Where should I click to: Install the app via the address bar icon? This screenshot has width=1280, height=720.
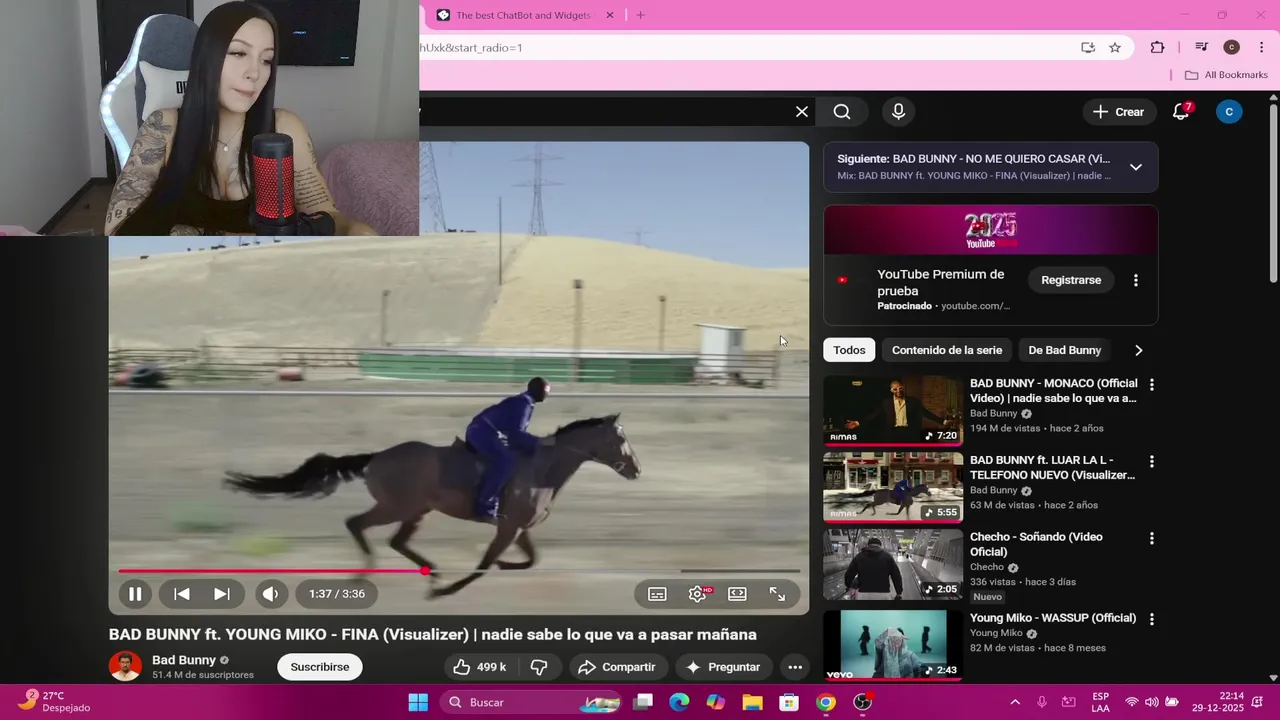tap(1088, 48)
